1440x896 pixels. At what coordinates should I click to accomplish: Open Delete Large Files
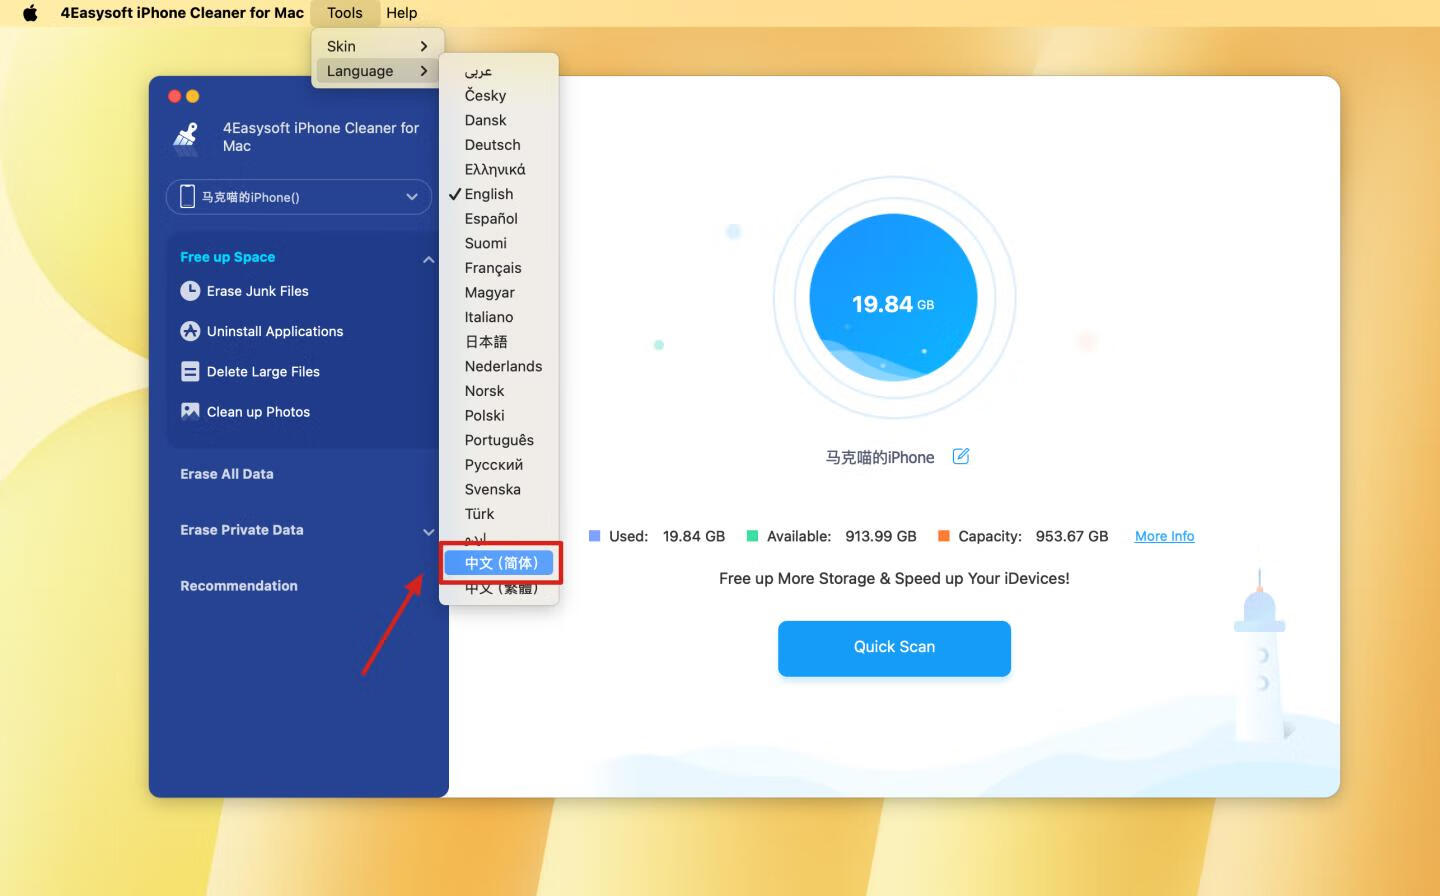coord(263,371)
